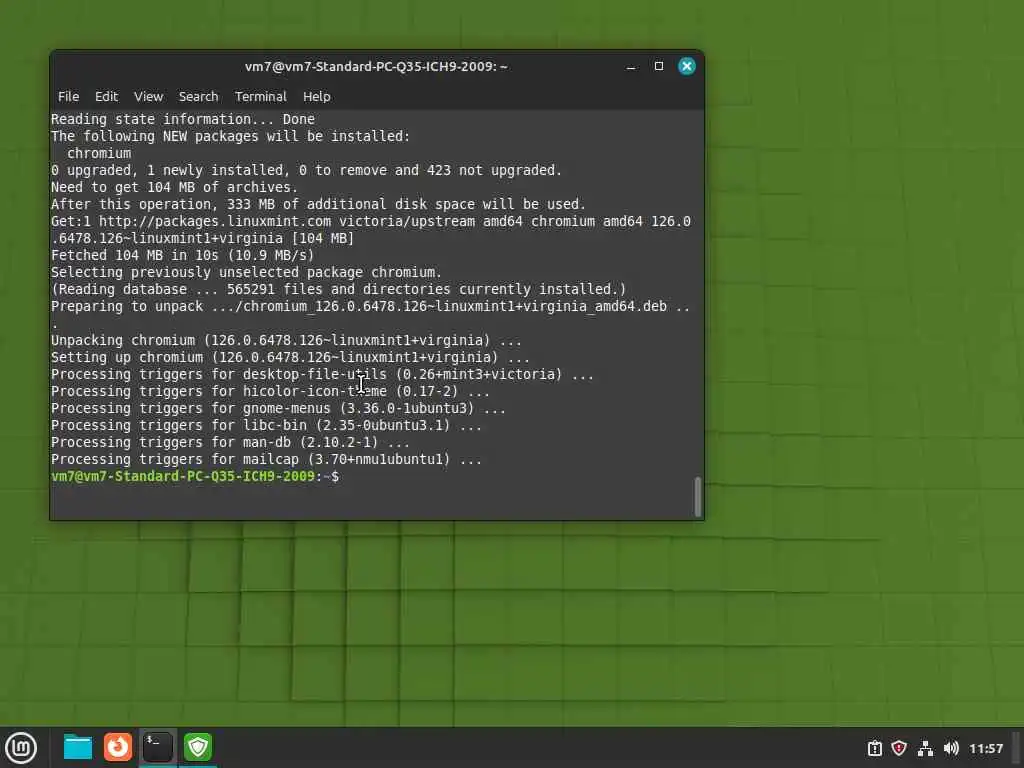1024x768 pixels.
Task: Click 'Processing triggers for hicolor-icon-theme' line
Action: click(270, 391)
